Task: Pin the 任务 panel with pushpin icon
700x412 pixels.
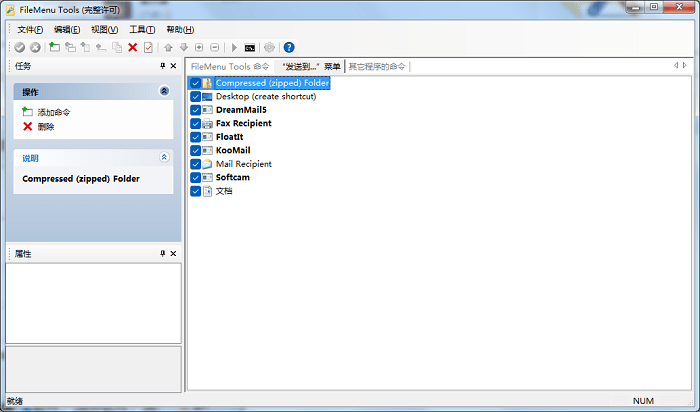Action: [162, 66]
